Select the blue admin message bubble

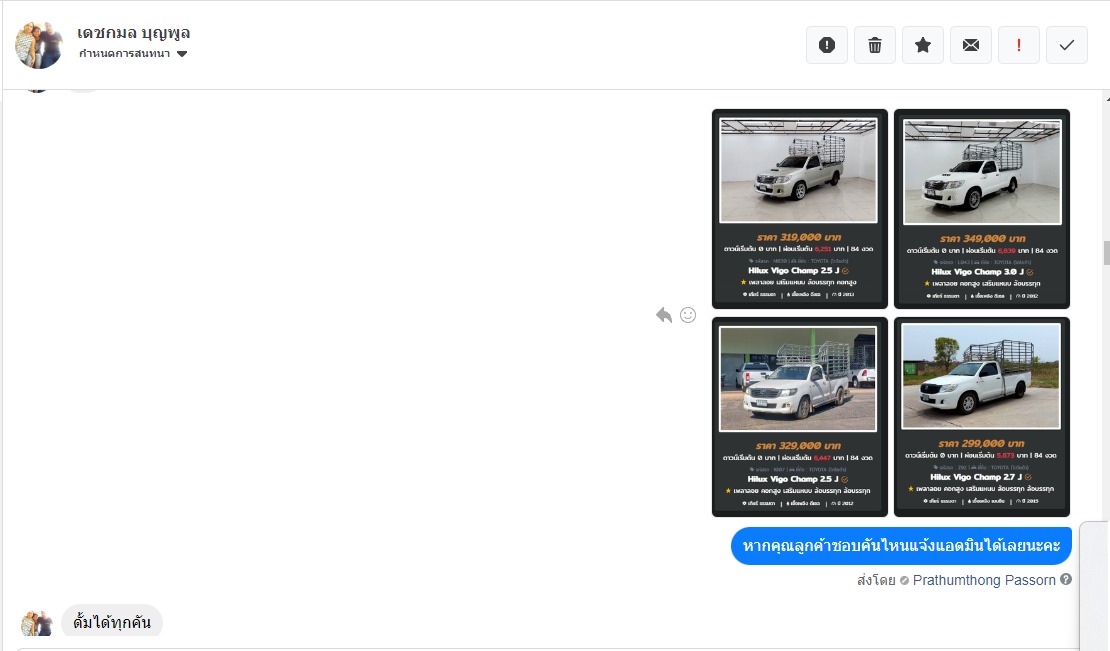(x=901, y=546)
